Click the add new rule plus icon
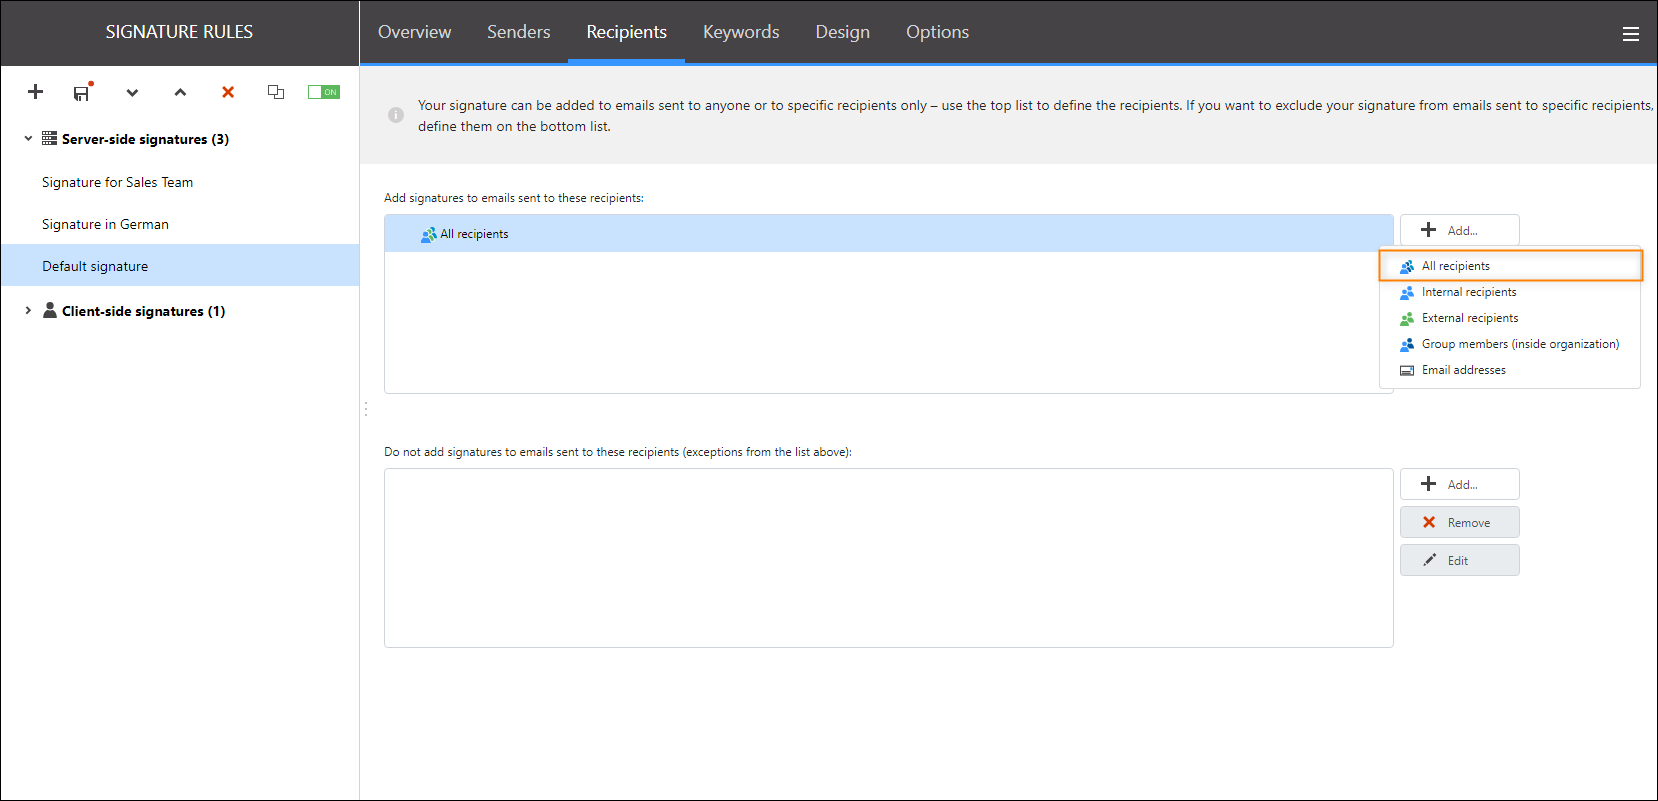 point(35,92)
